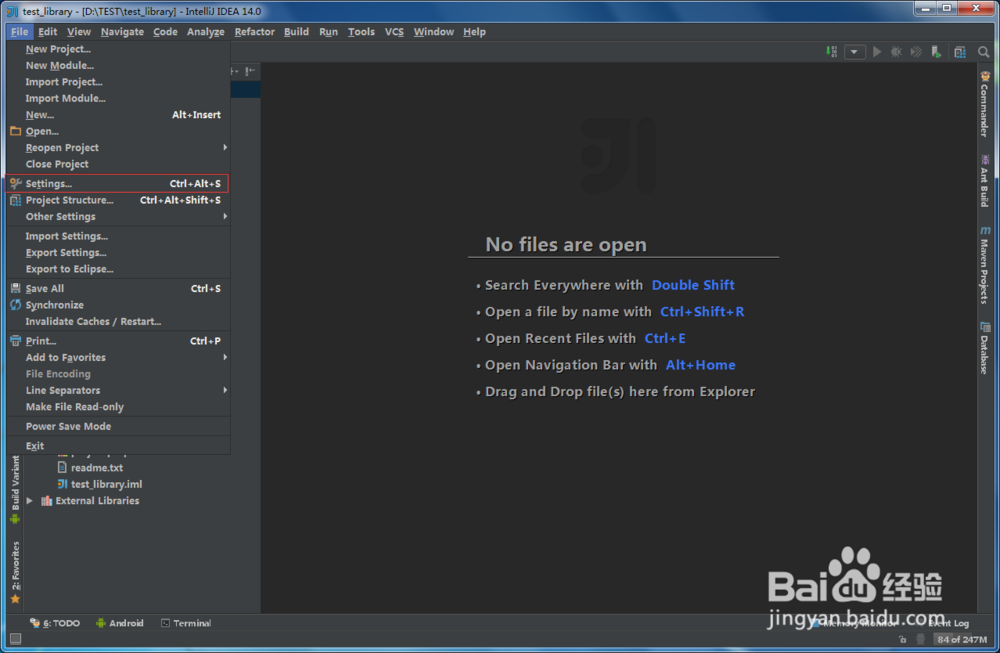This screenshot has height=653, width=1000.
Task: Open the Terminal tool window
Action: click(x=186, y=623)
